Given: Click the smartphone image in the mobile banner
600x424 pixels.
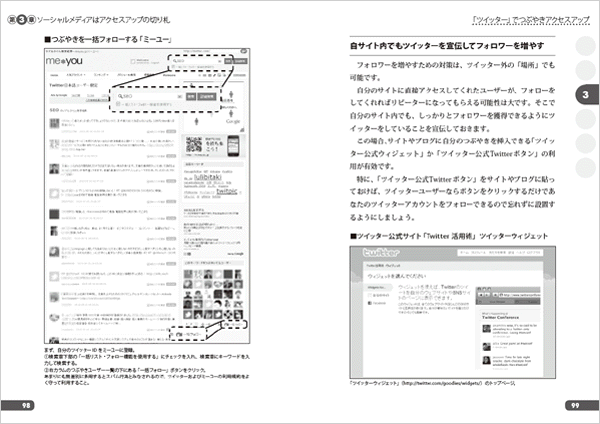Looking at the screenshot, I should (x=233, y=146).
